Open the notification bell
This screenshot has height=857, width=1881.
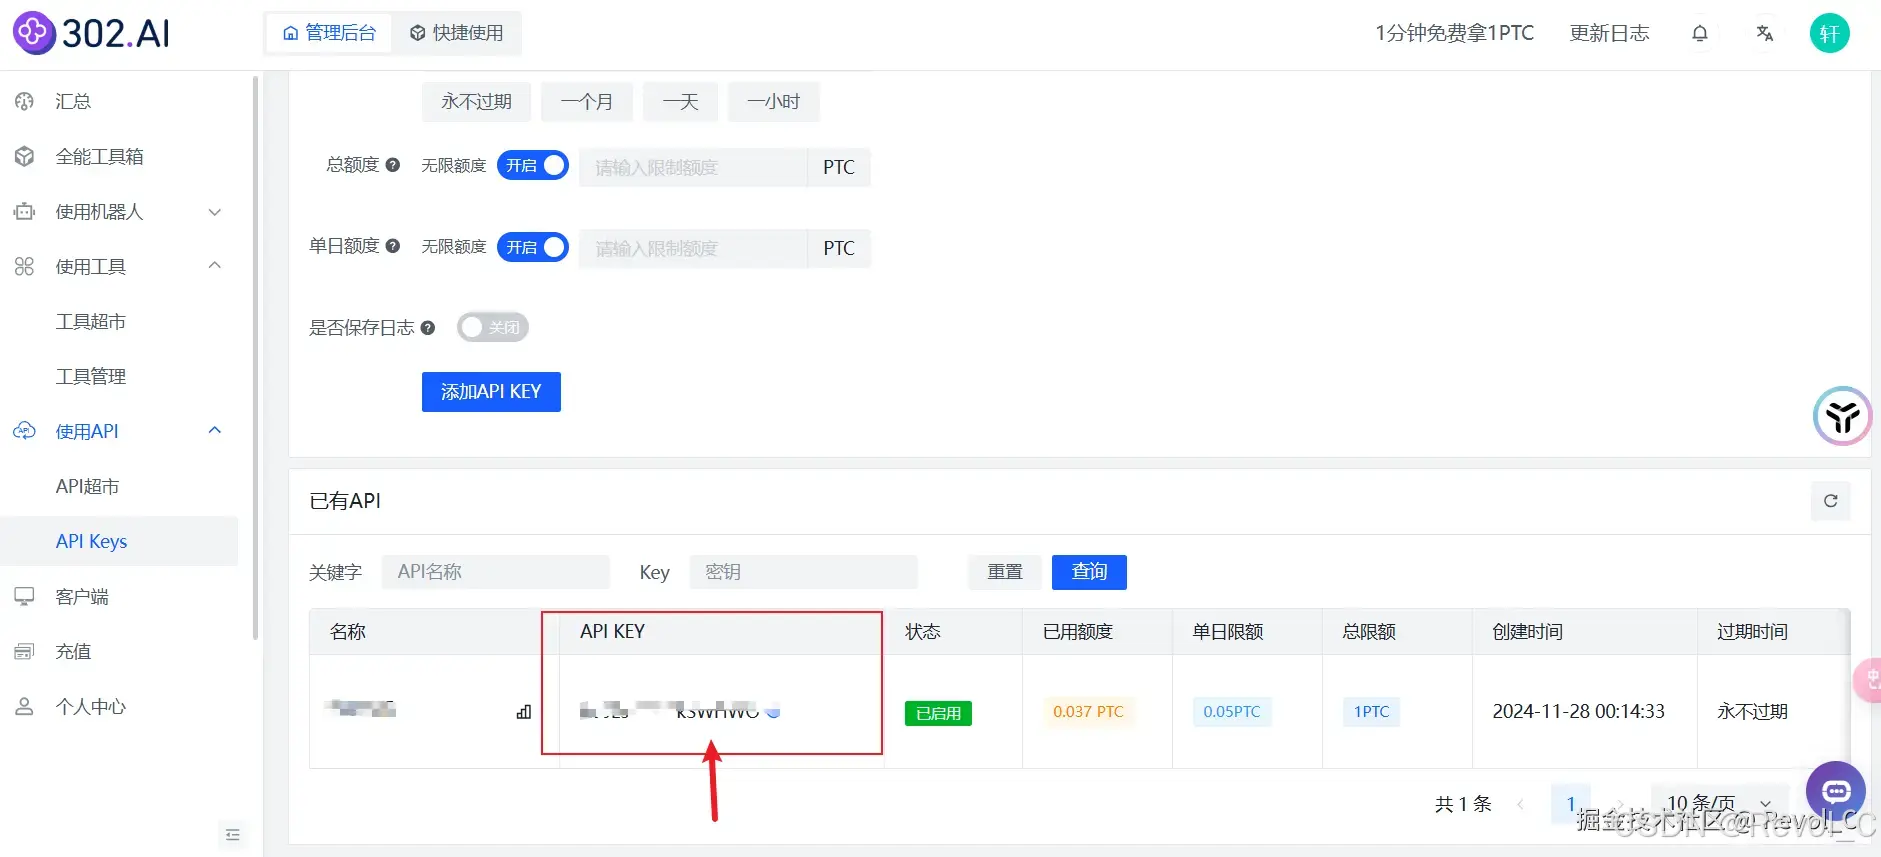(x=1700, y=33)
